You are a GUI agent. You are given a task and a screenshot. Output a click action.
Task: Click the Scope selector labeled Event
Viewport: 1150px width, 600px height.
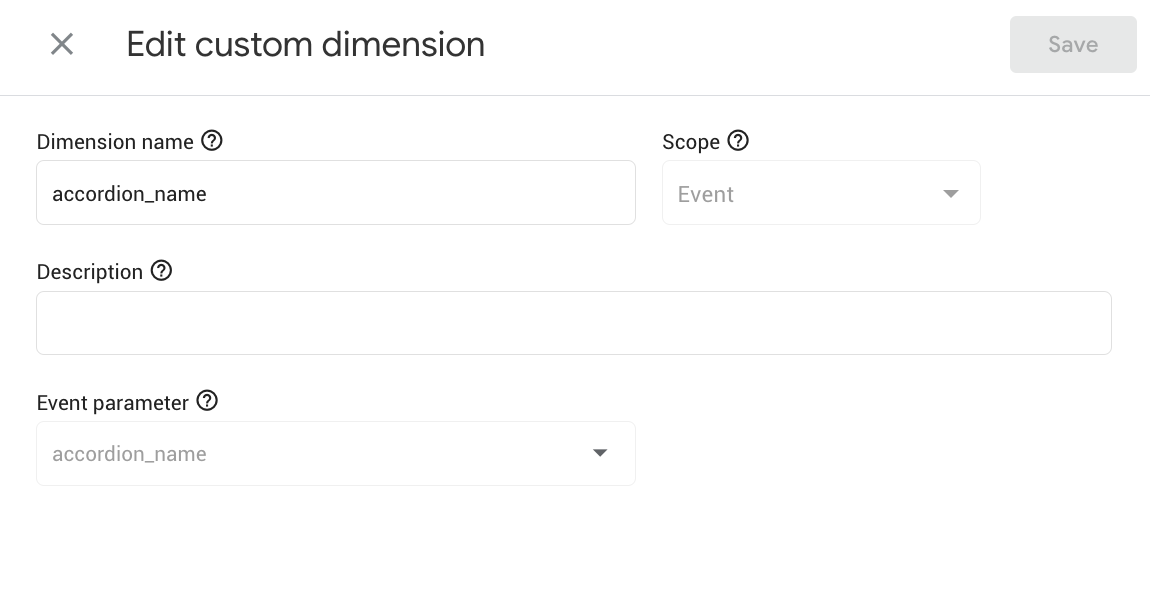click(x=820, y=193)
